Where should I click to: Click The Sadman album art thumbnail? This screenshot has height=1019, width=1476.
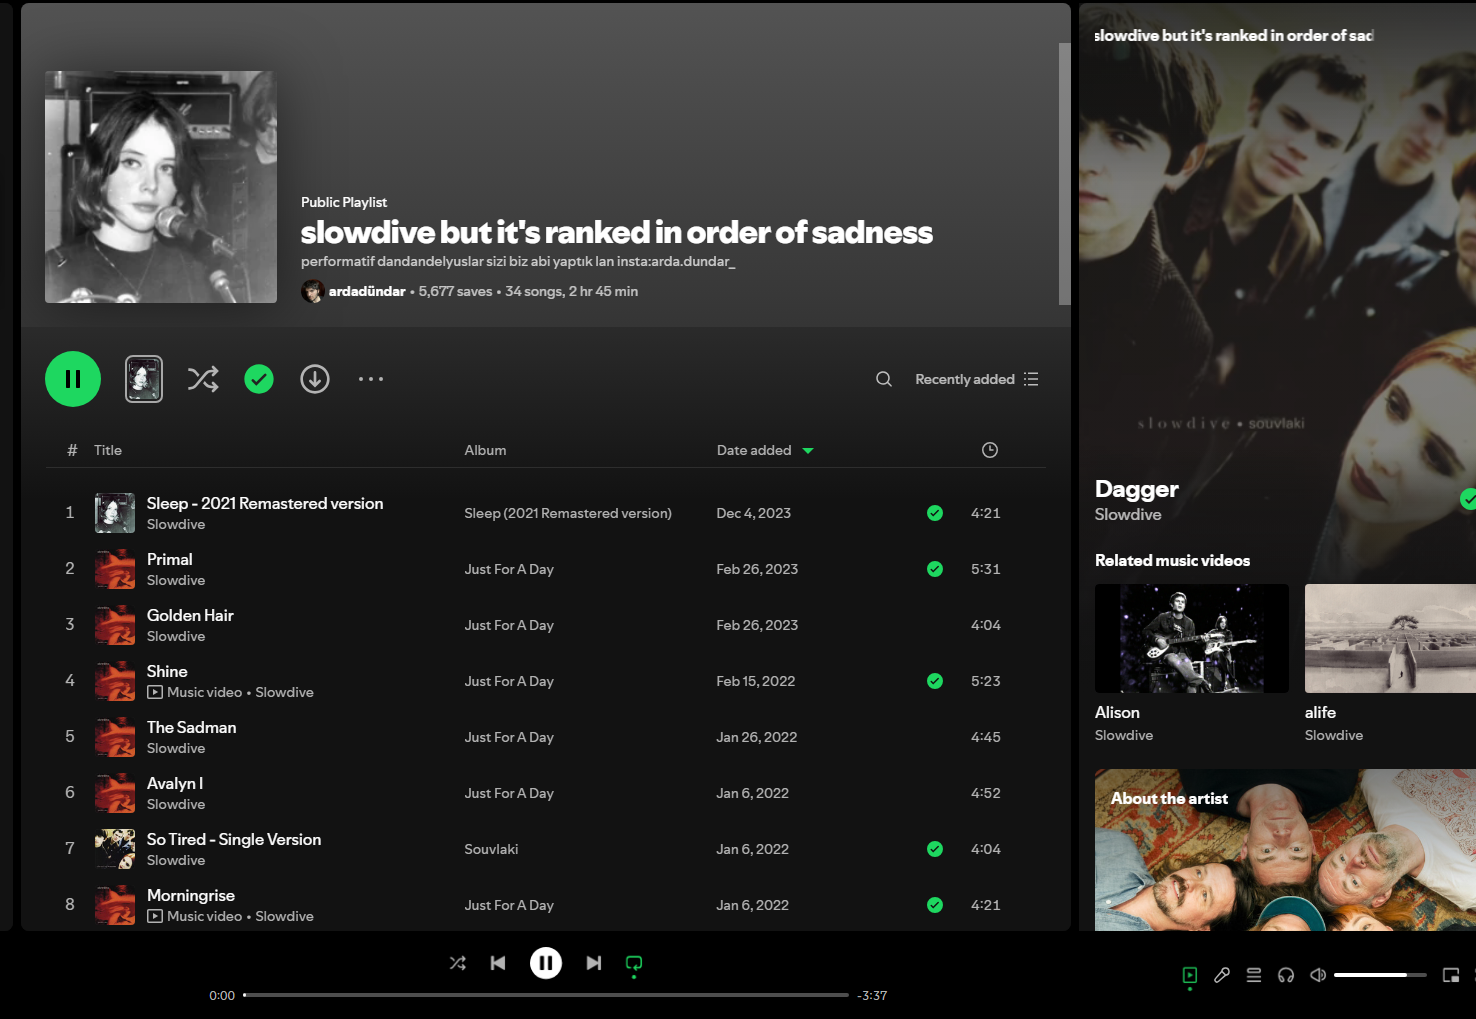pyautogui.click(x=115, y=737)
